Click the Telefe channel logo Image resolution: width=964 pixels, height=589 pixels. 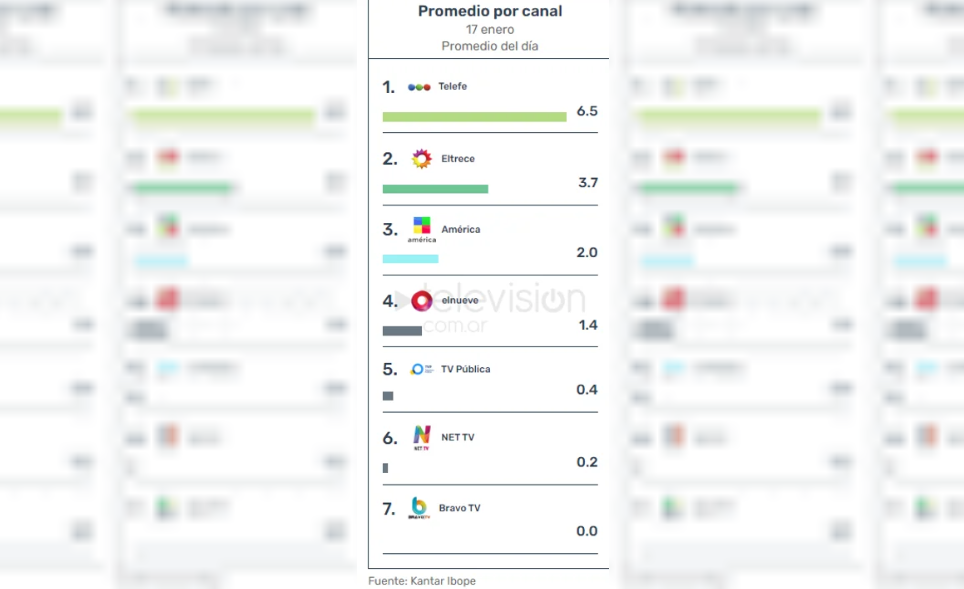[x=419, y=87]
